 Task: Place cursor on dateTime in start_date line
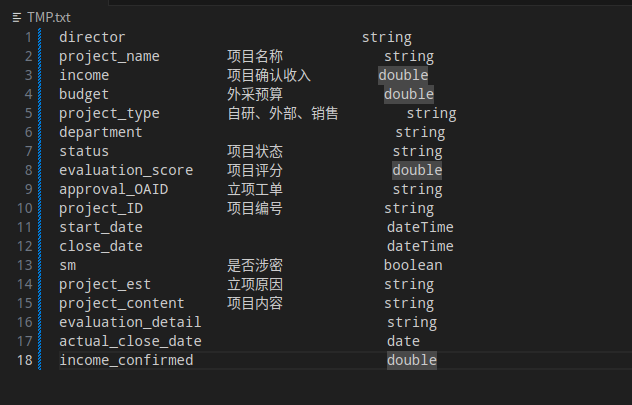tap(420, 227)
